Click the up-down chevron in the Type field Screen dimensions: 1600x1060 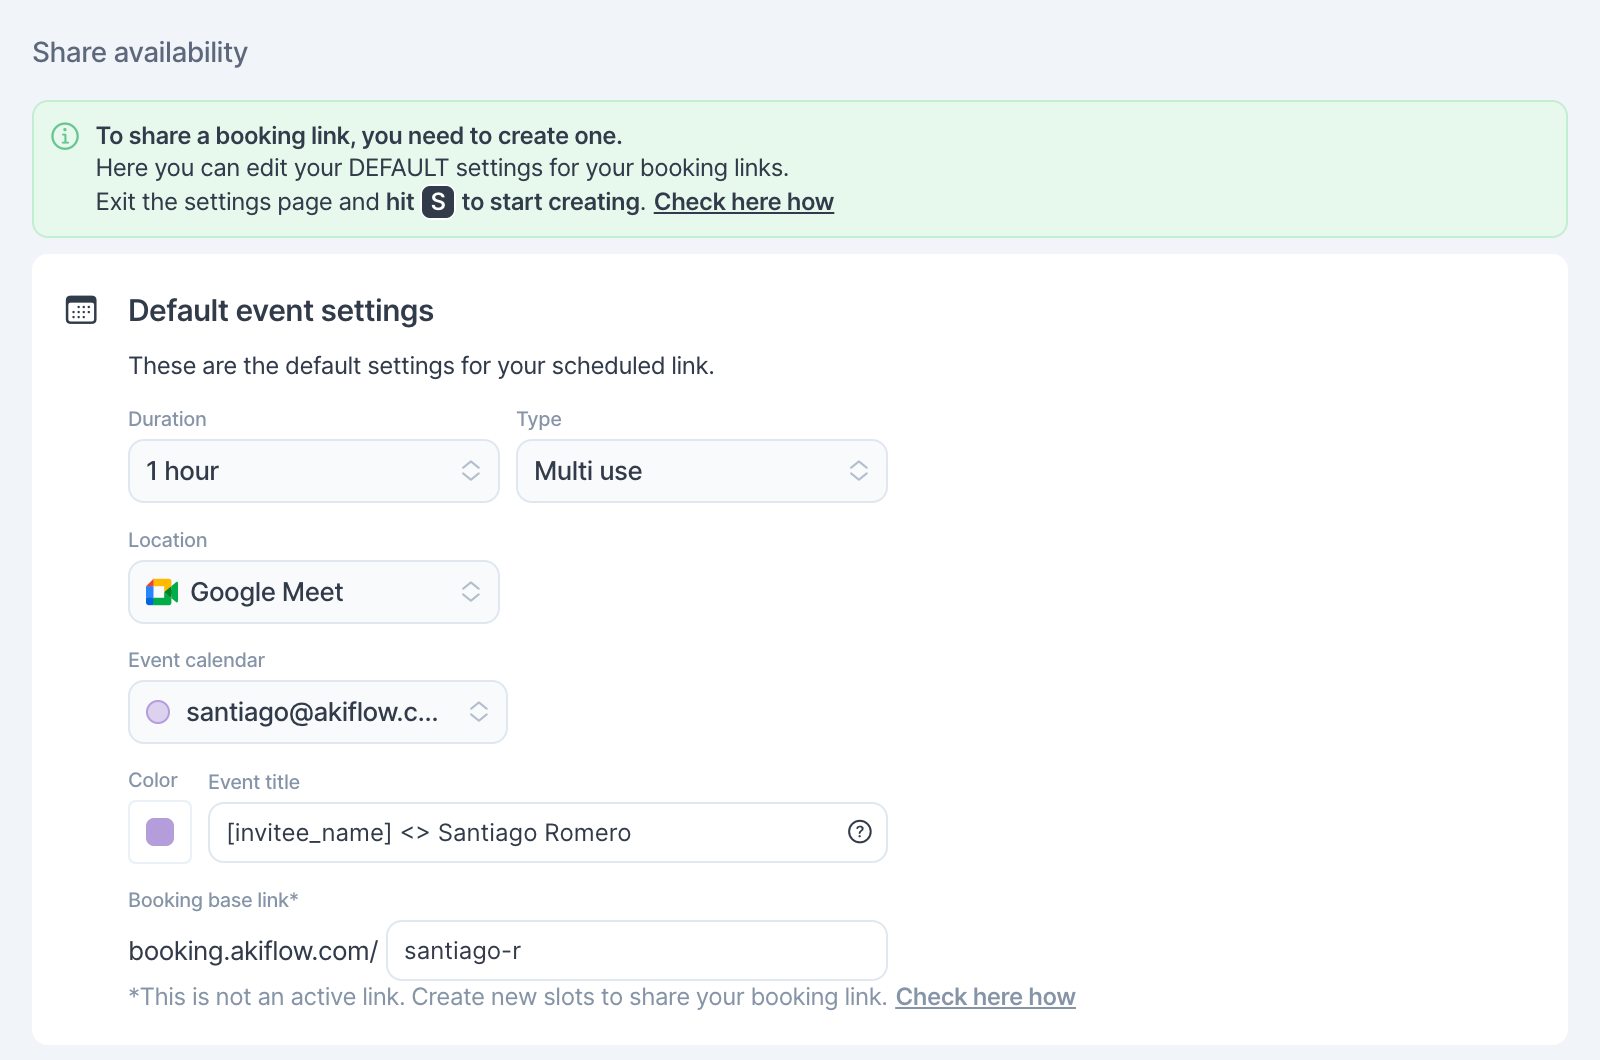(x=858, y=471)
